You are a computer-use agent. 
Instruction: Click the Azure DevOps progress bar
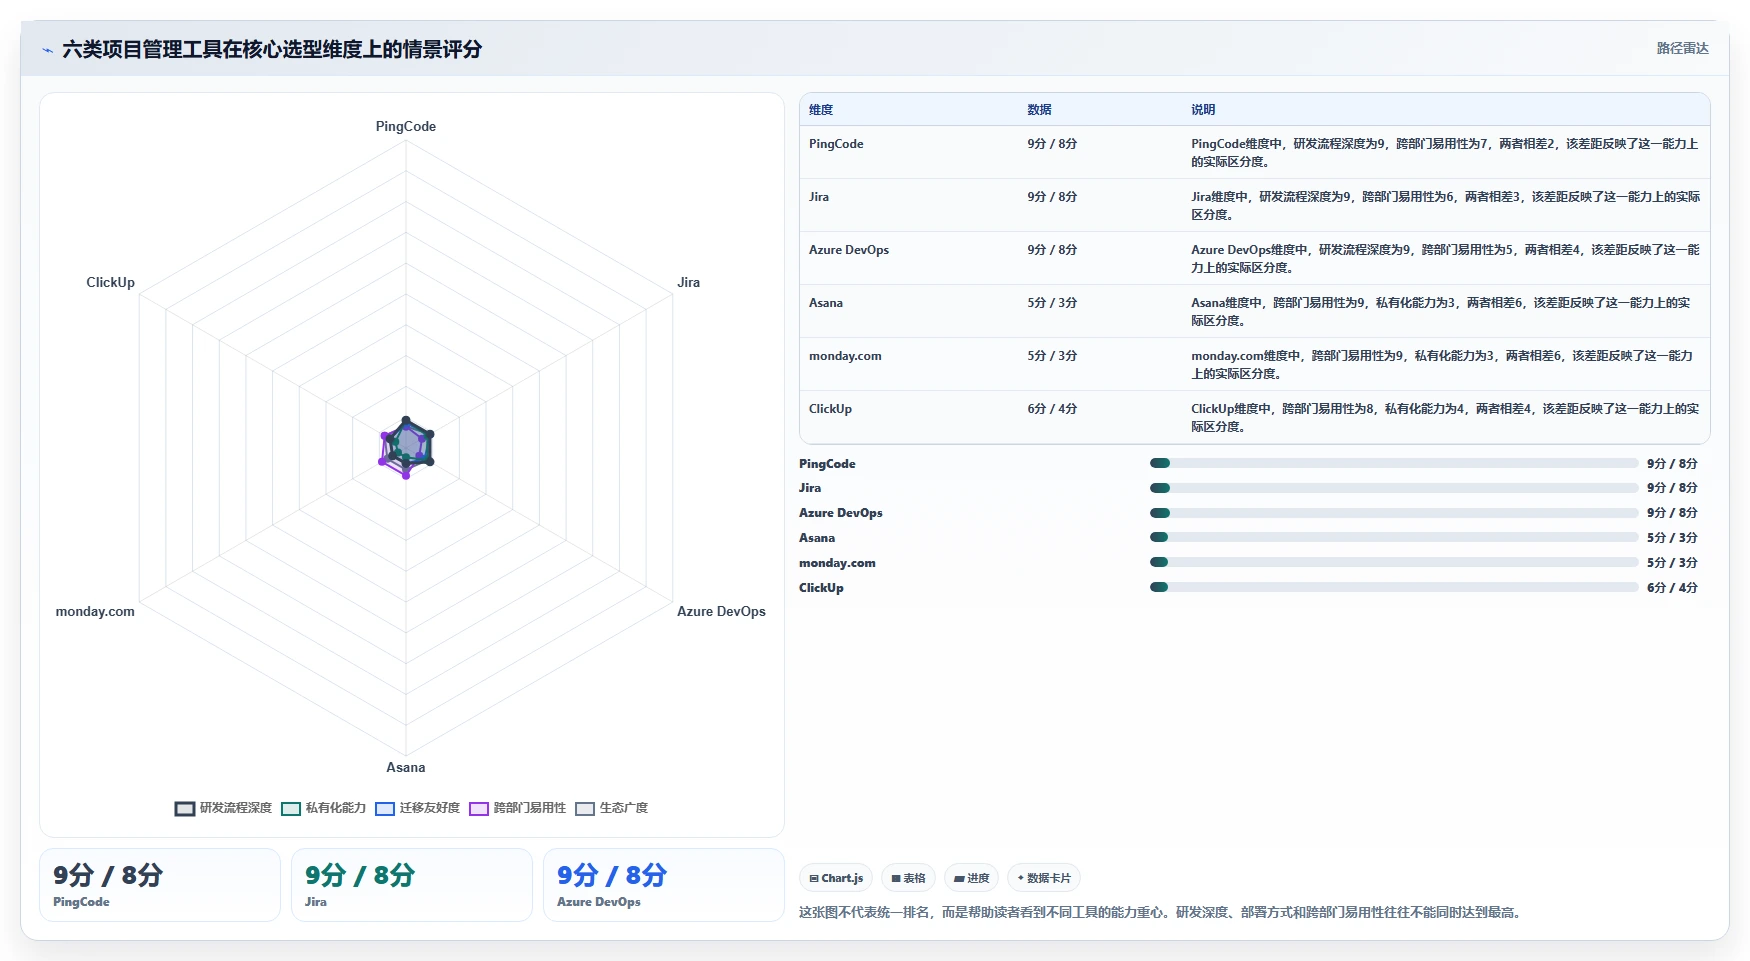pyautogui.click(x=1394, y=513)
